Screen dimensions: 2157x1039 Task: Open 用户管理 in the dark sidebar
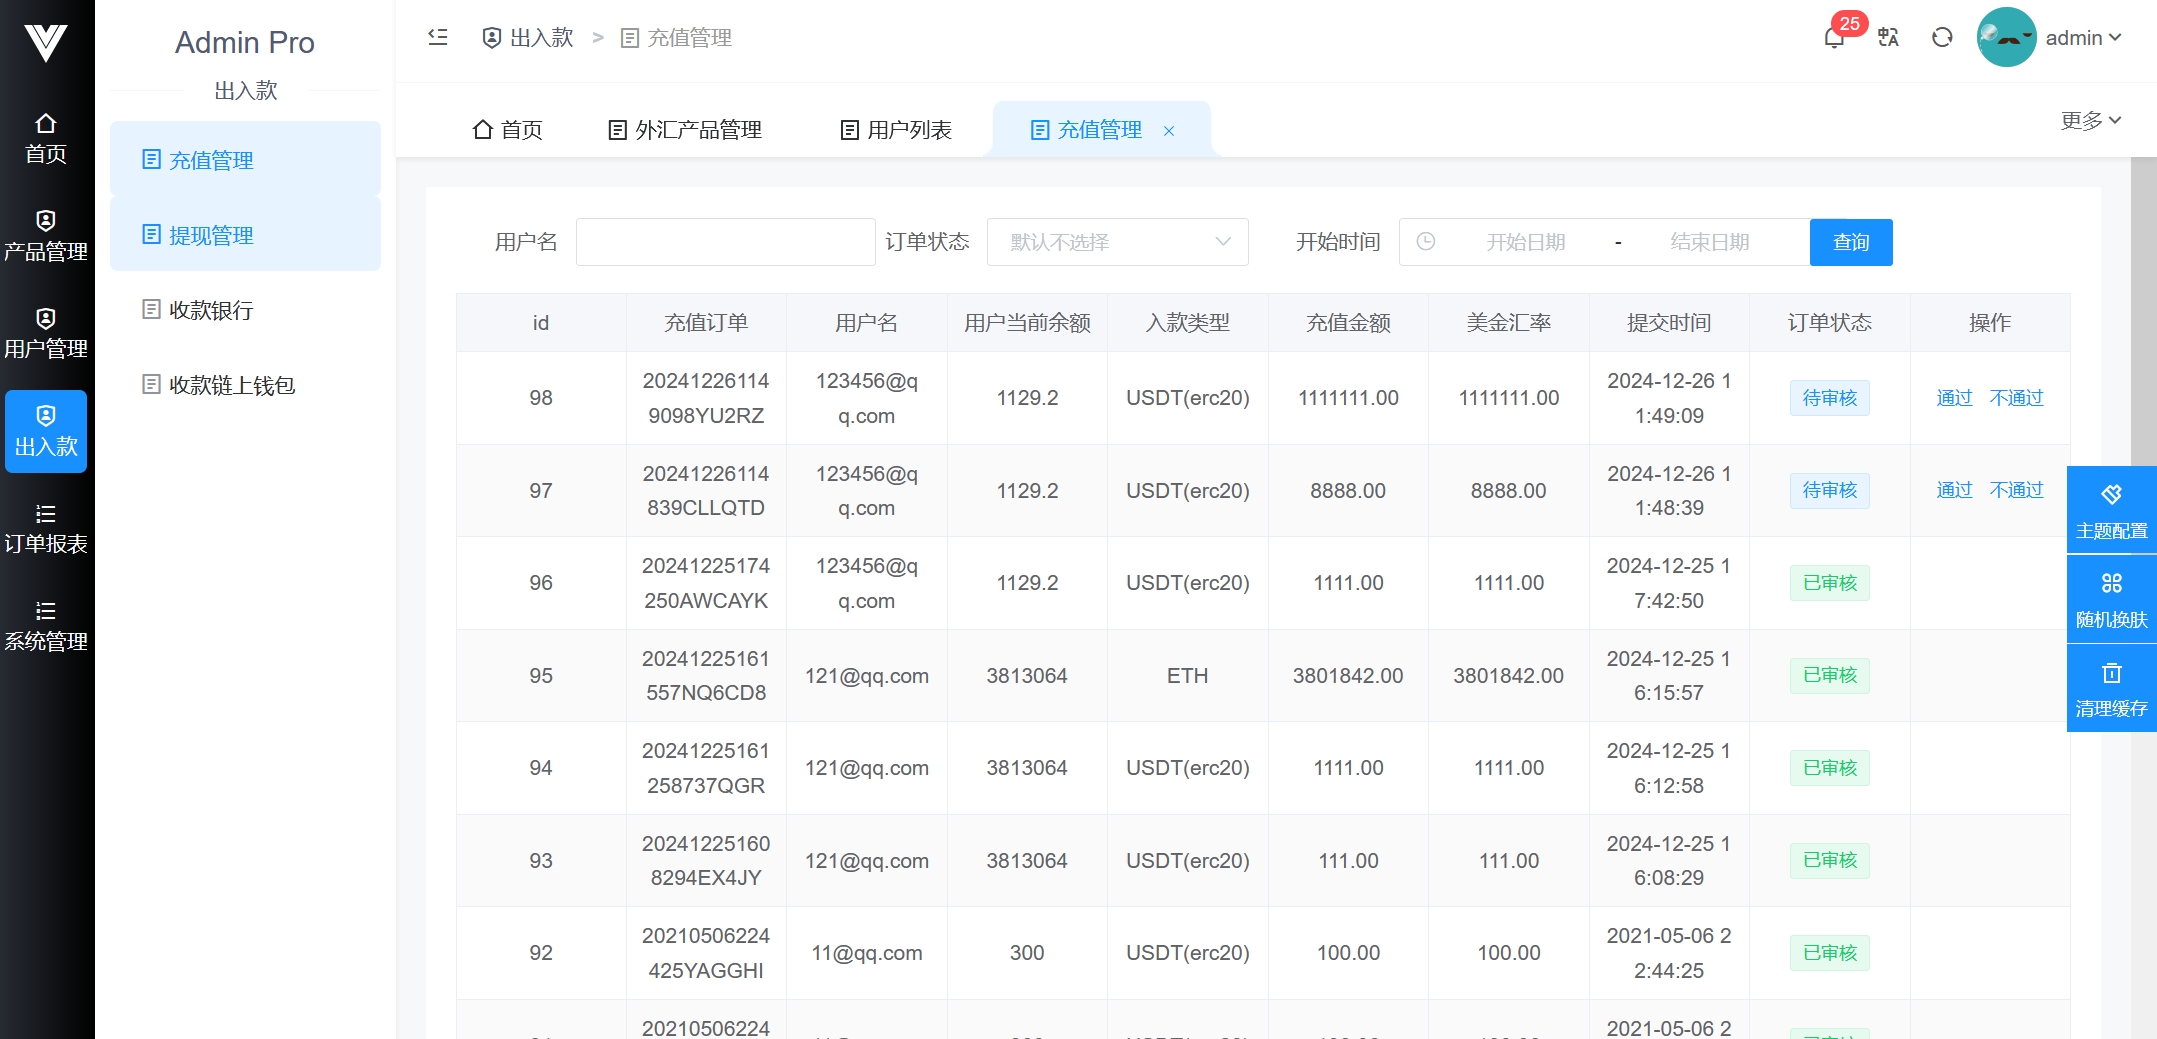coord(46,333)
